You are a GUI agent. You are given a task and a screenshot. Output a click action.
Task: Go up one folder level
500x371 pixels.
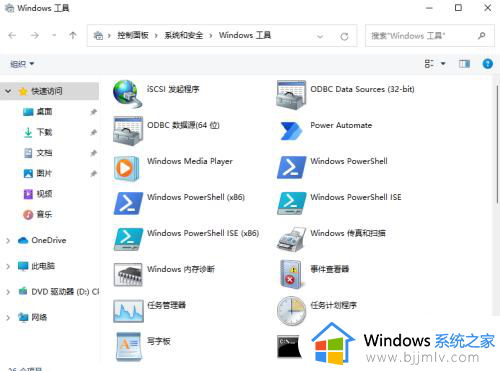[x=73, y=35]
